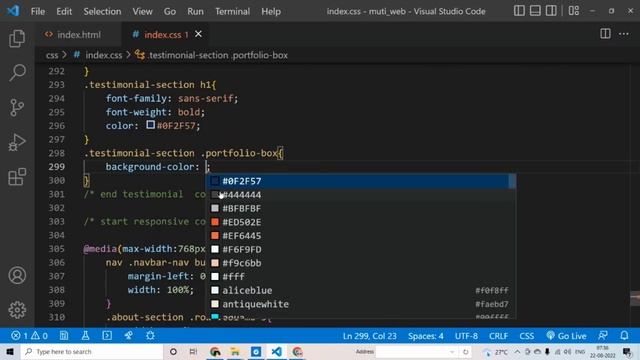Open the Manage gear icon
Viewport: 640px width, 360px height.
[17, 310]
